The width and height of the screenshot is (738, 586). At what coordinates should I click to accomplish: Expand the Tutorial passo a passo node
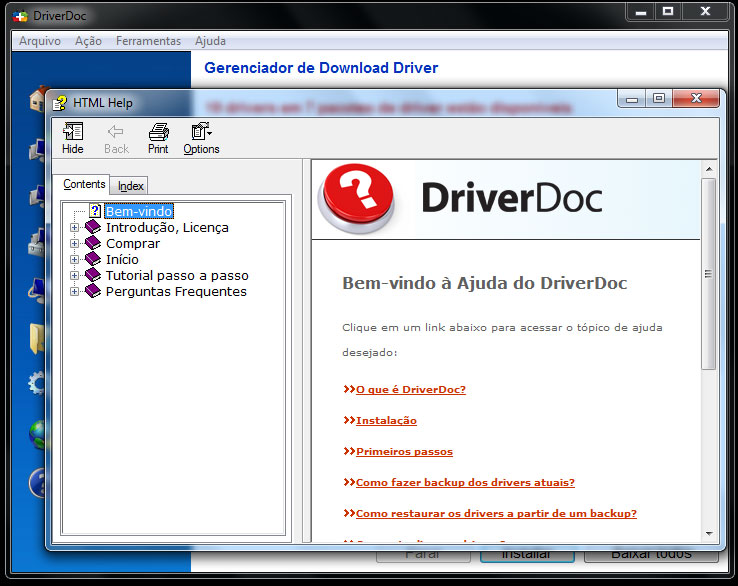[x=74, y=275]
